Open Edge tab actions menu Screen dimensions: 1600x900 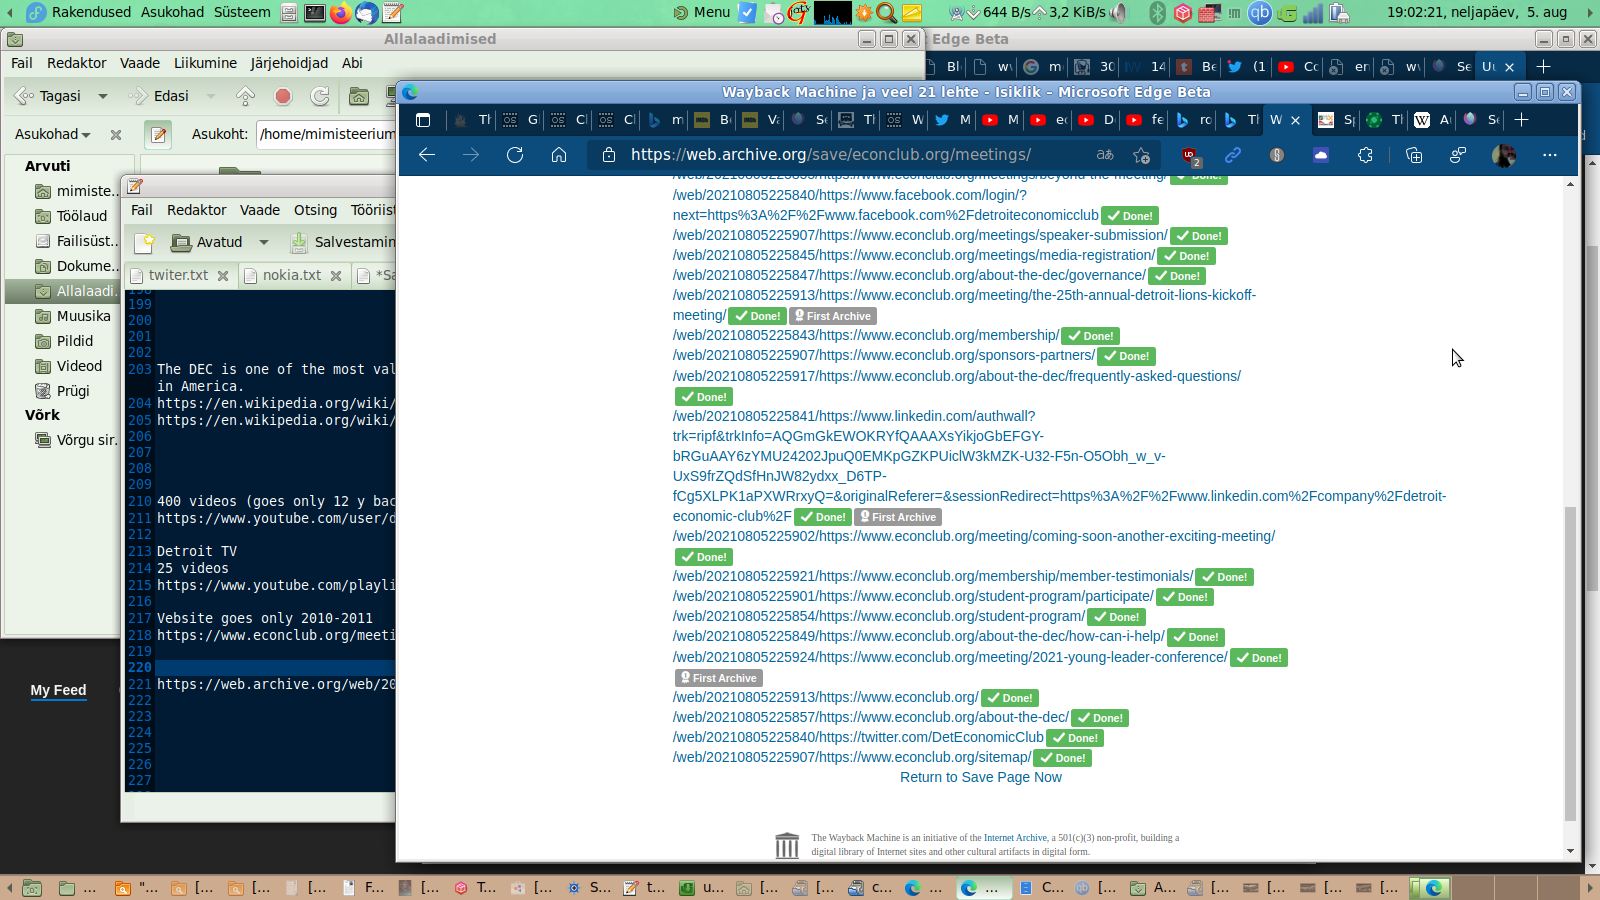click(423, 120)
